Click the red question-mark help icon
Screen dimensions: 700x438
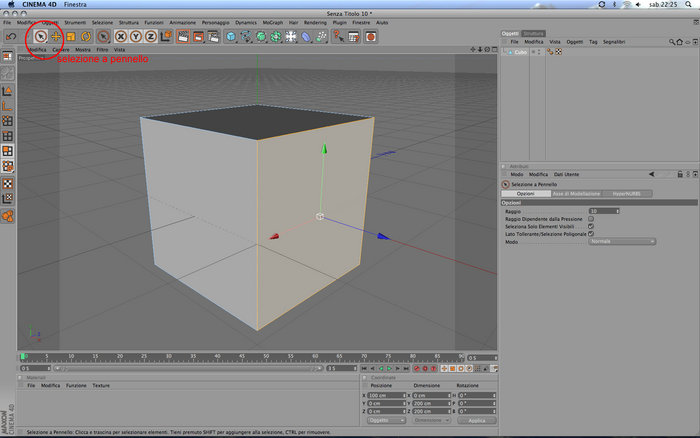(338, 36)
